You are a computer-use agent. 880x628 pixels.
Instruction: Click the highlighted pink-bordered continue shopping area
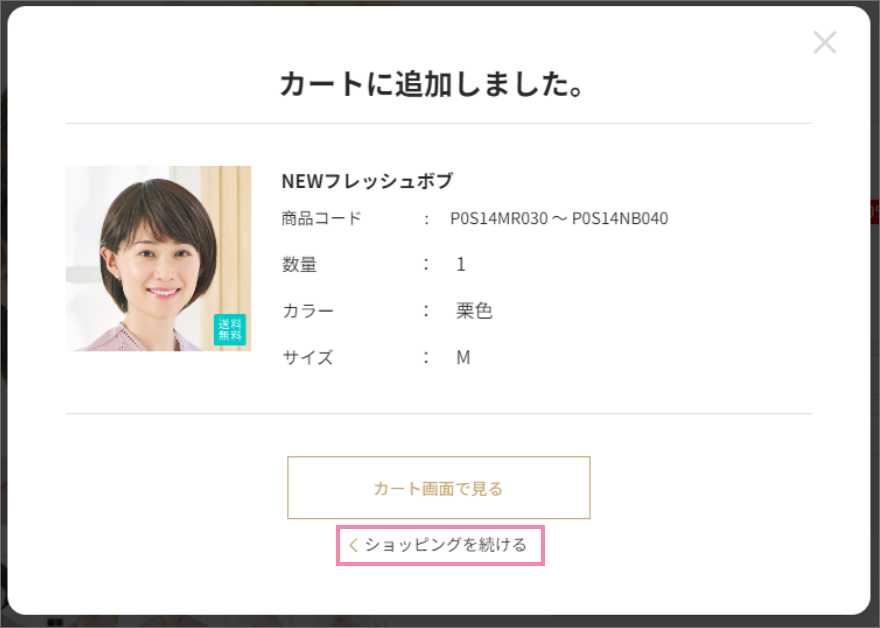coord(440,545)
